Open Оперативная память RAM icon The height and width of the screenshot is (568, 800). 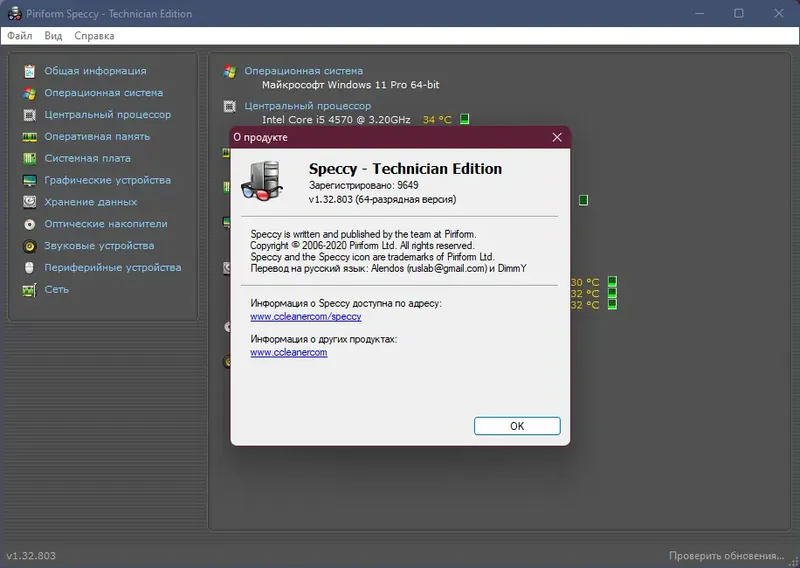[x=30, y=137]
